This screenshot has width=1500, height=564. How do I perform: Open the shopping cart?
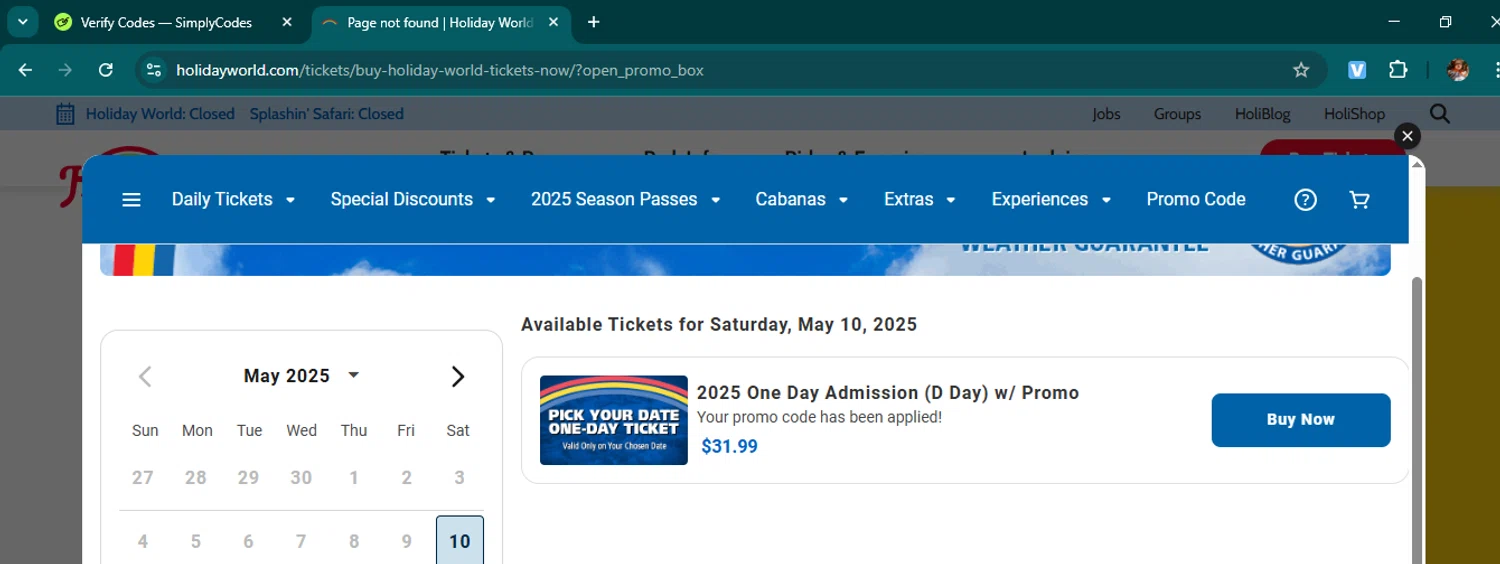1359,200
